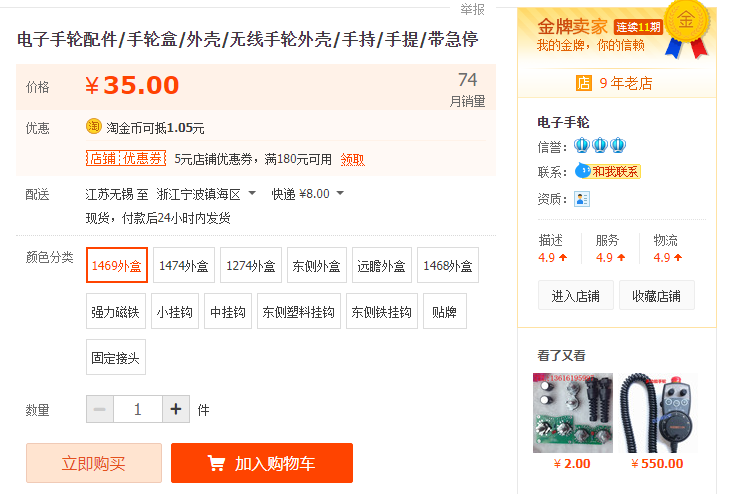Click the Taojinbi gold coin icon

click(x=93, y=126)
